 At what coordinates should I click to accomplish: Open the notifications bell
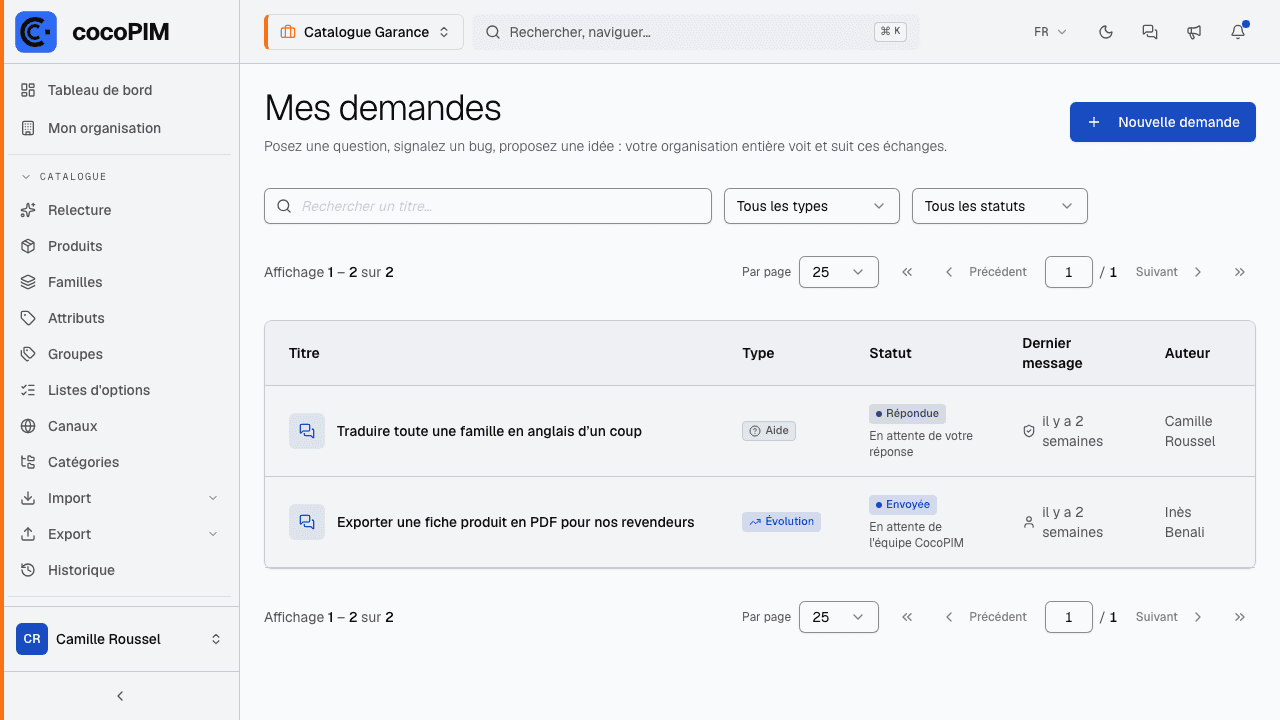click(x=1238, y=32)
